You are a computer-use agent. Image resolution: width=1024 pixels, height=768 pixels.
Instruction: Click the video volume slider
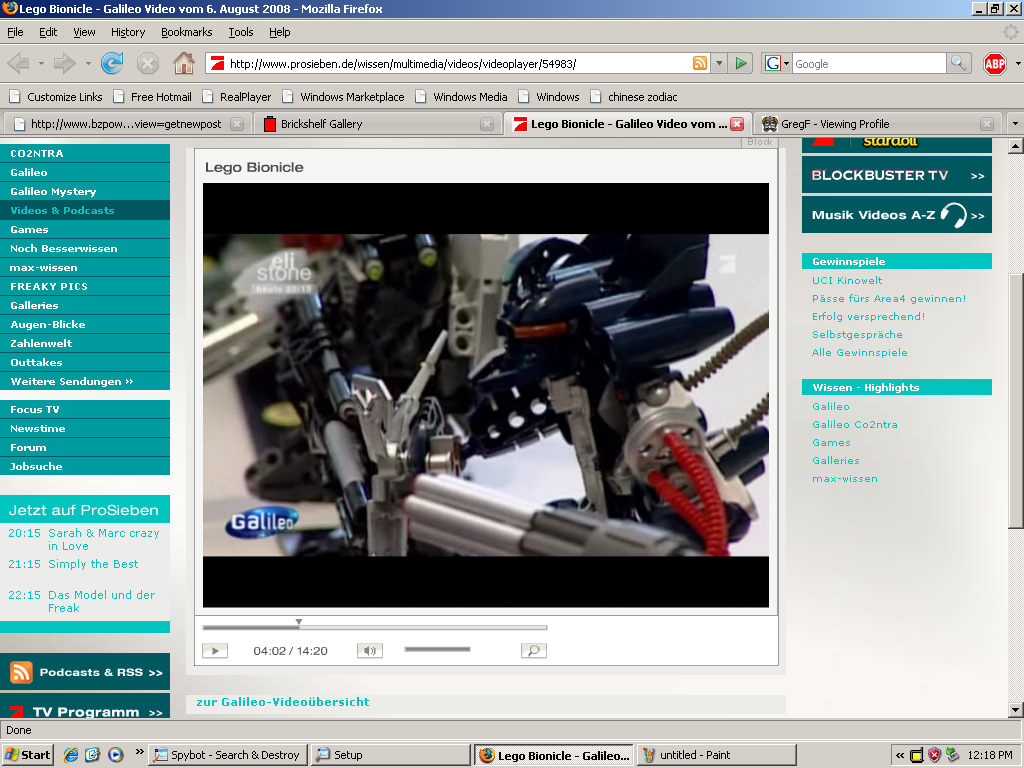click(437, 649)
